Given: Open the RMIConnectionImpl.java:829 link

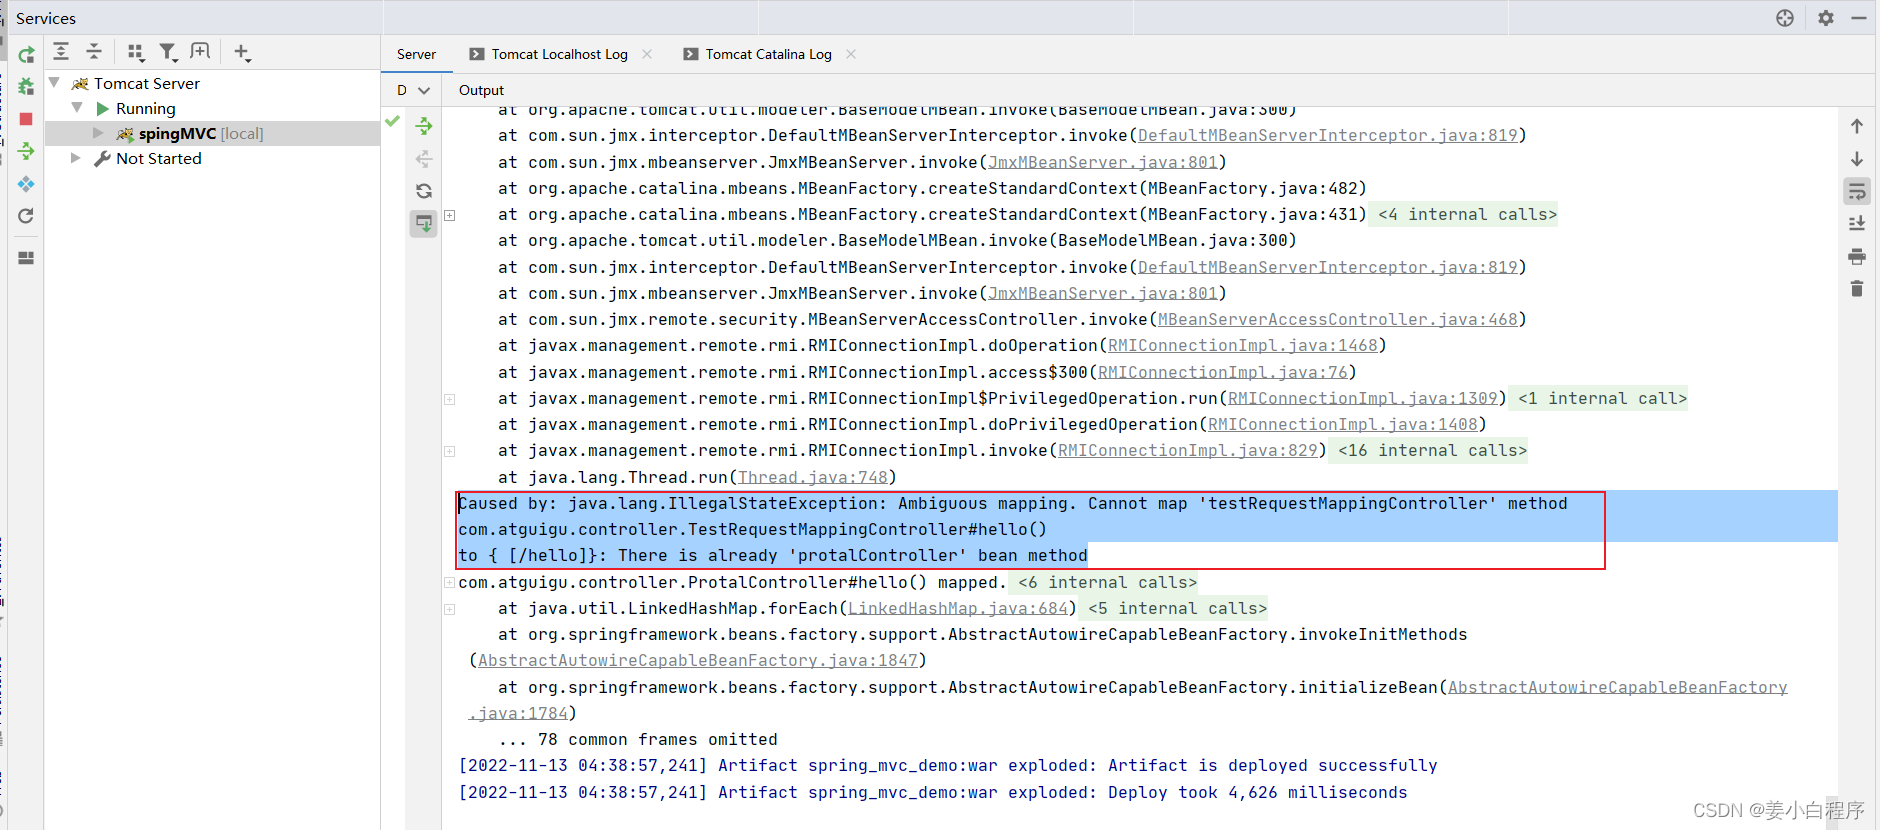Looking at the screenshot, I should 1187,450.
